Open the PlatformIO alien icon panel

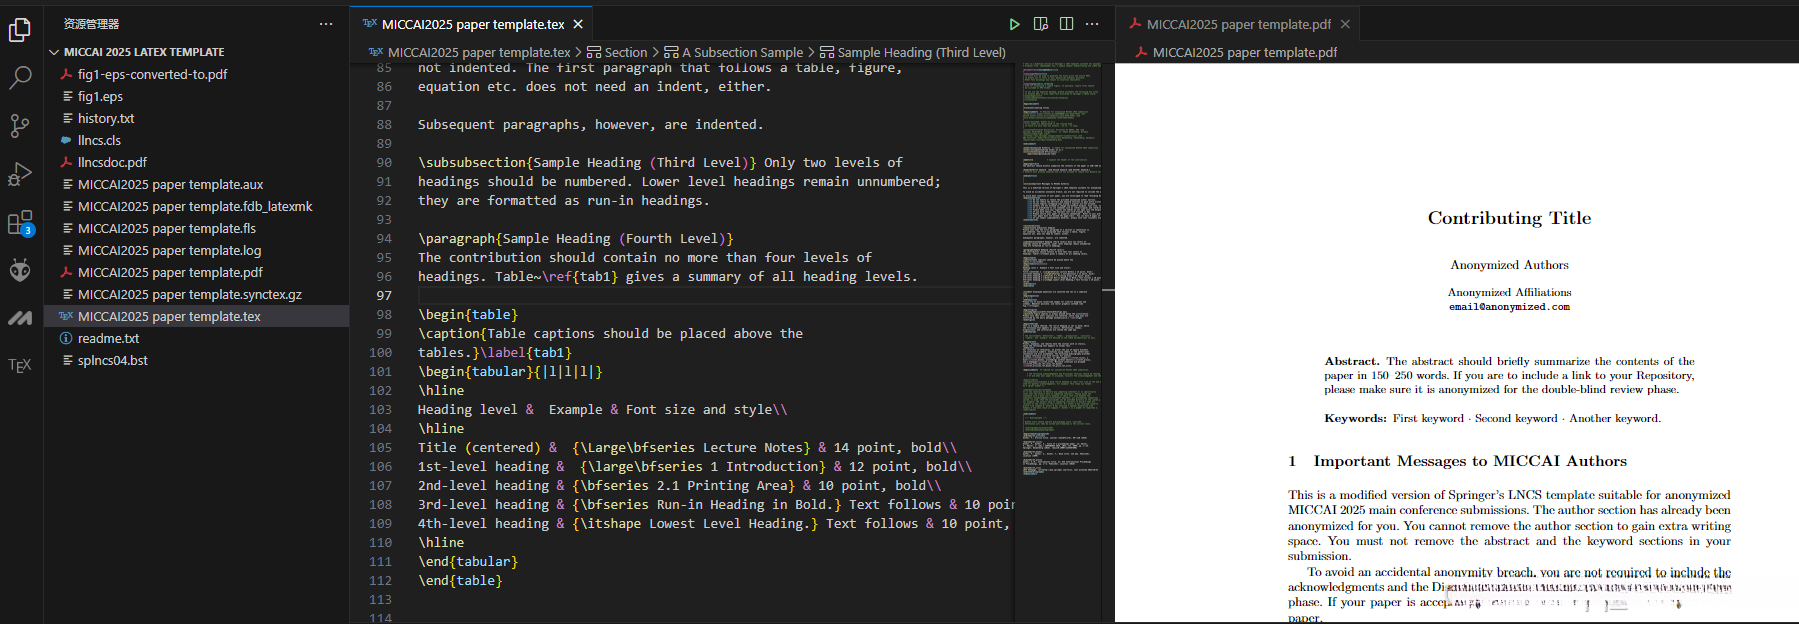(x=20, y=270)
